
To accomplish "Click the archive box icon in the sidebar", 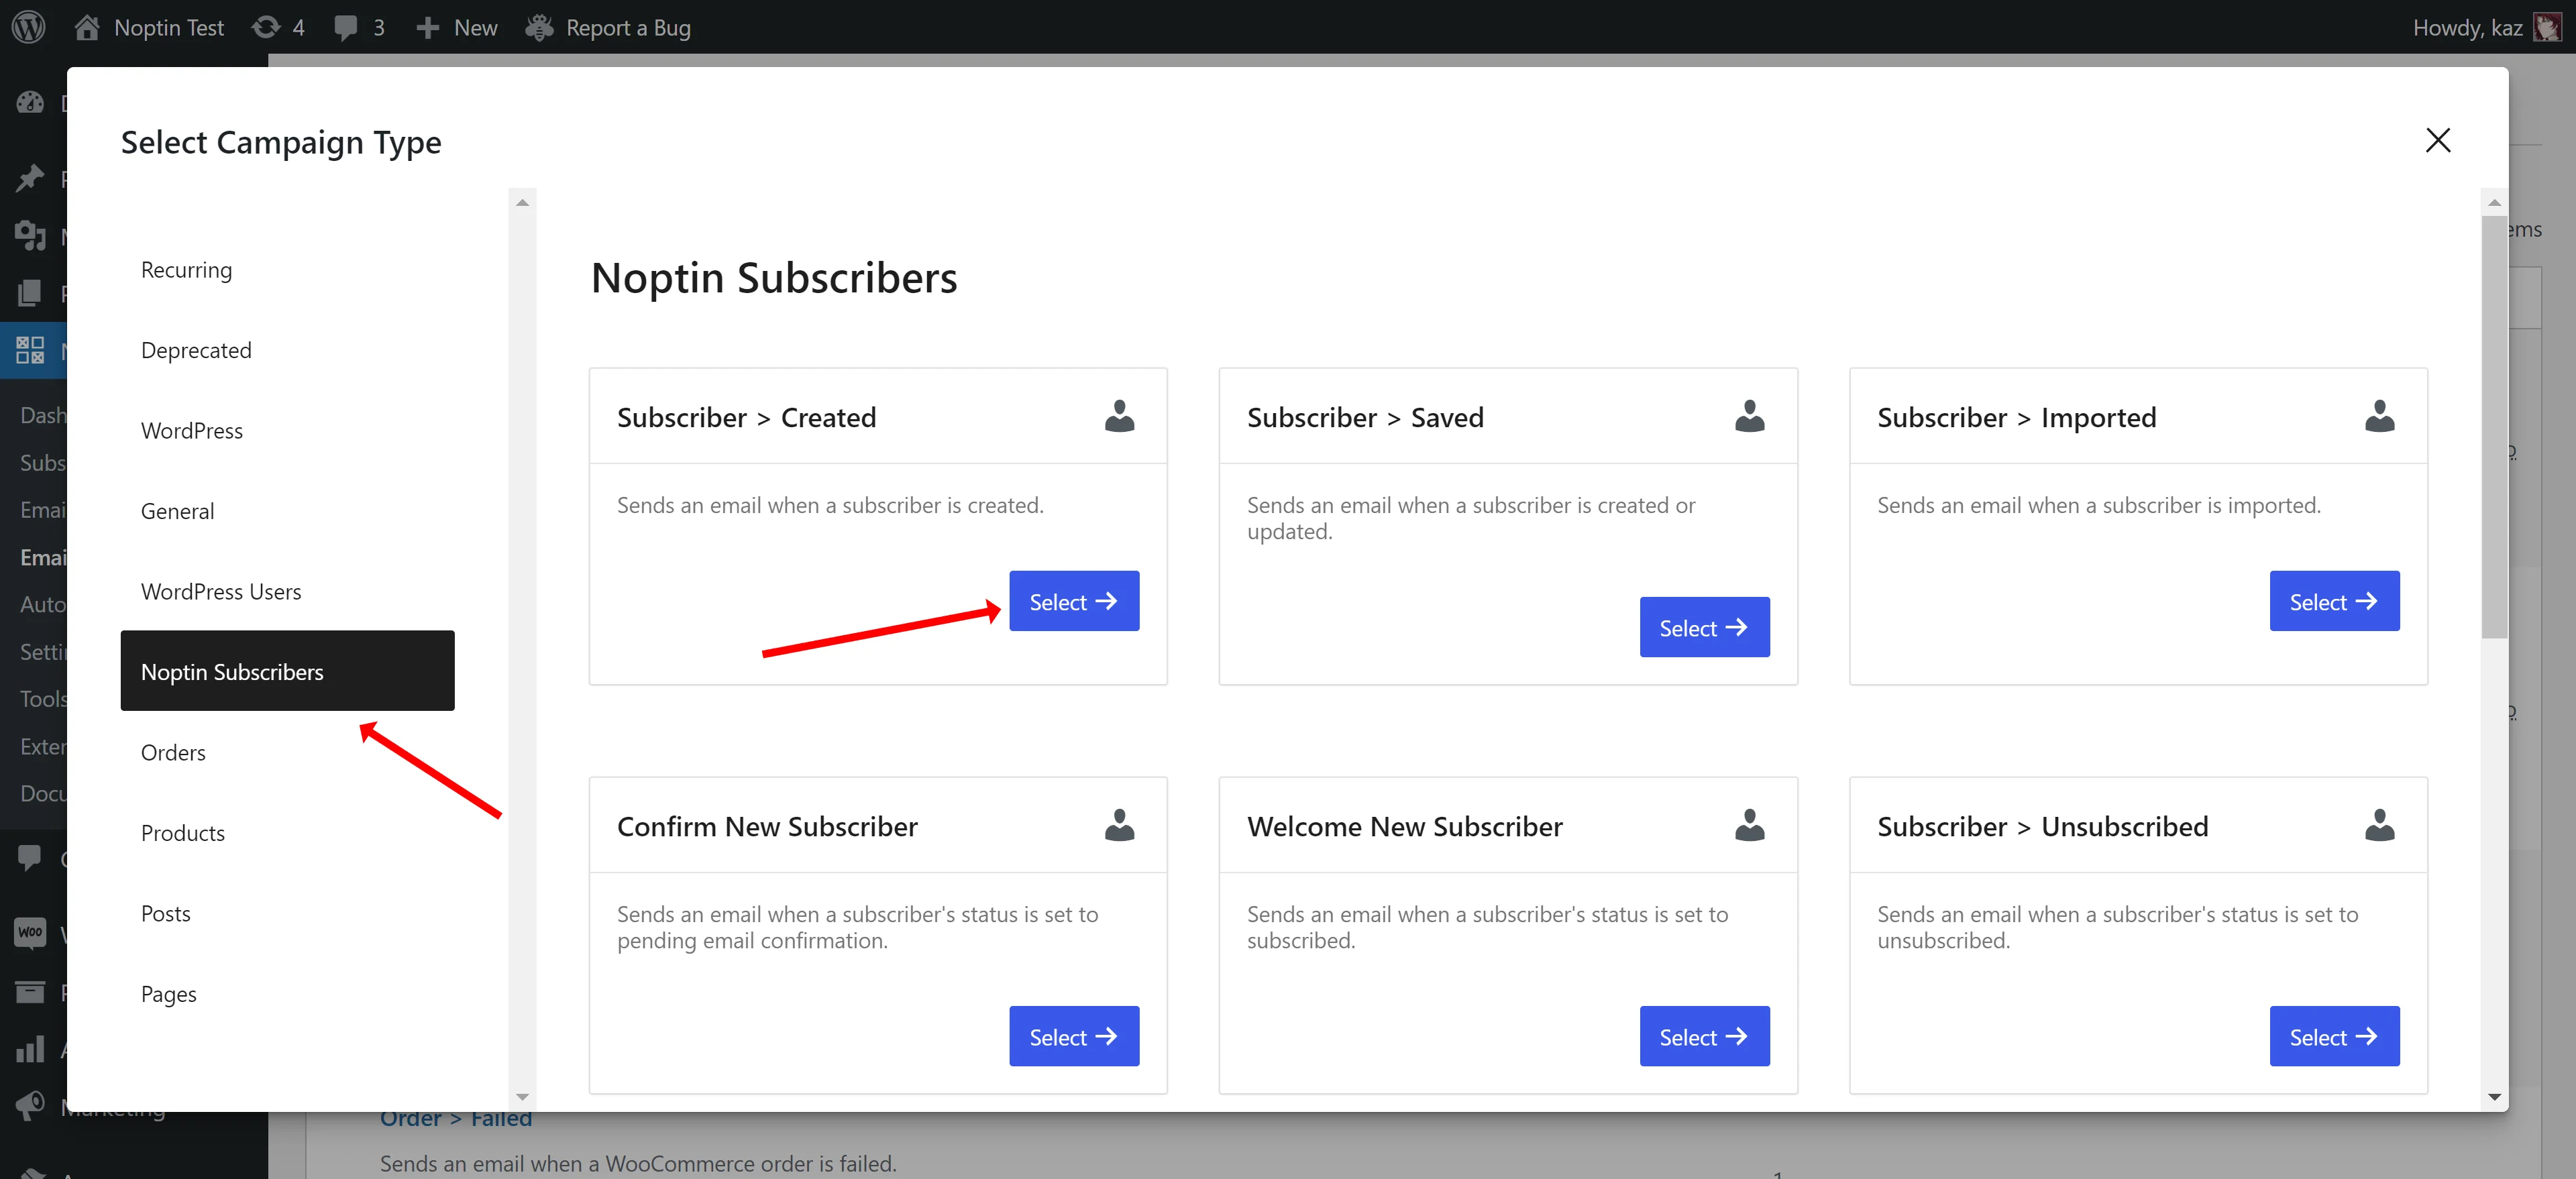I will (30, 991).
